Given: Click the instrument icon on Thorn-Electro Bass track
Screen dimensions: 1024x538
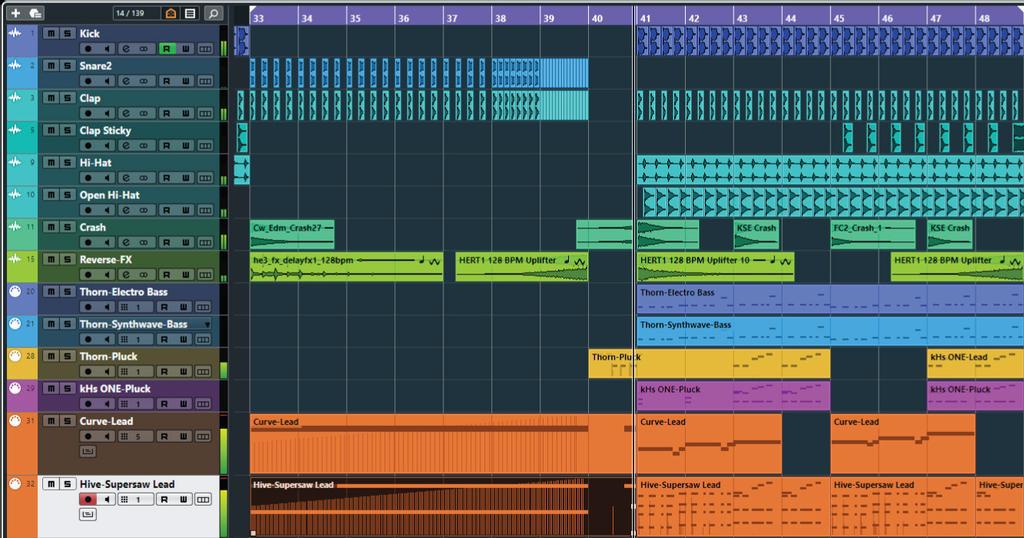Looking at the screenshot, I should click(15, 291).
